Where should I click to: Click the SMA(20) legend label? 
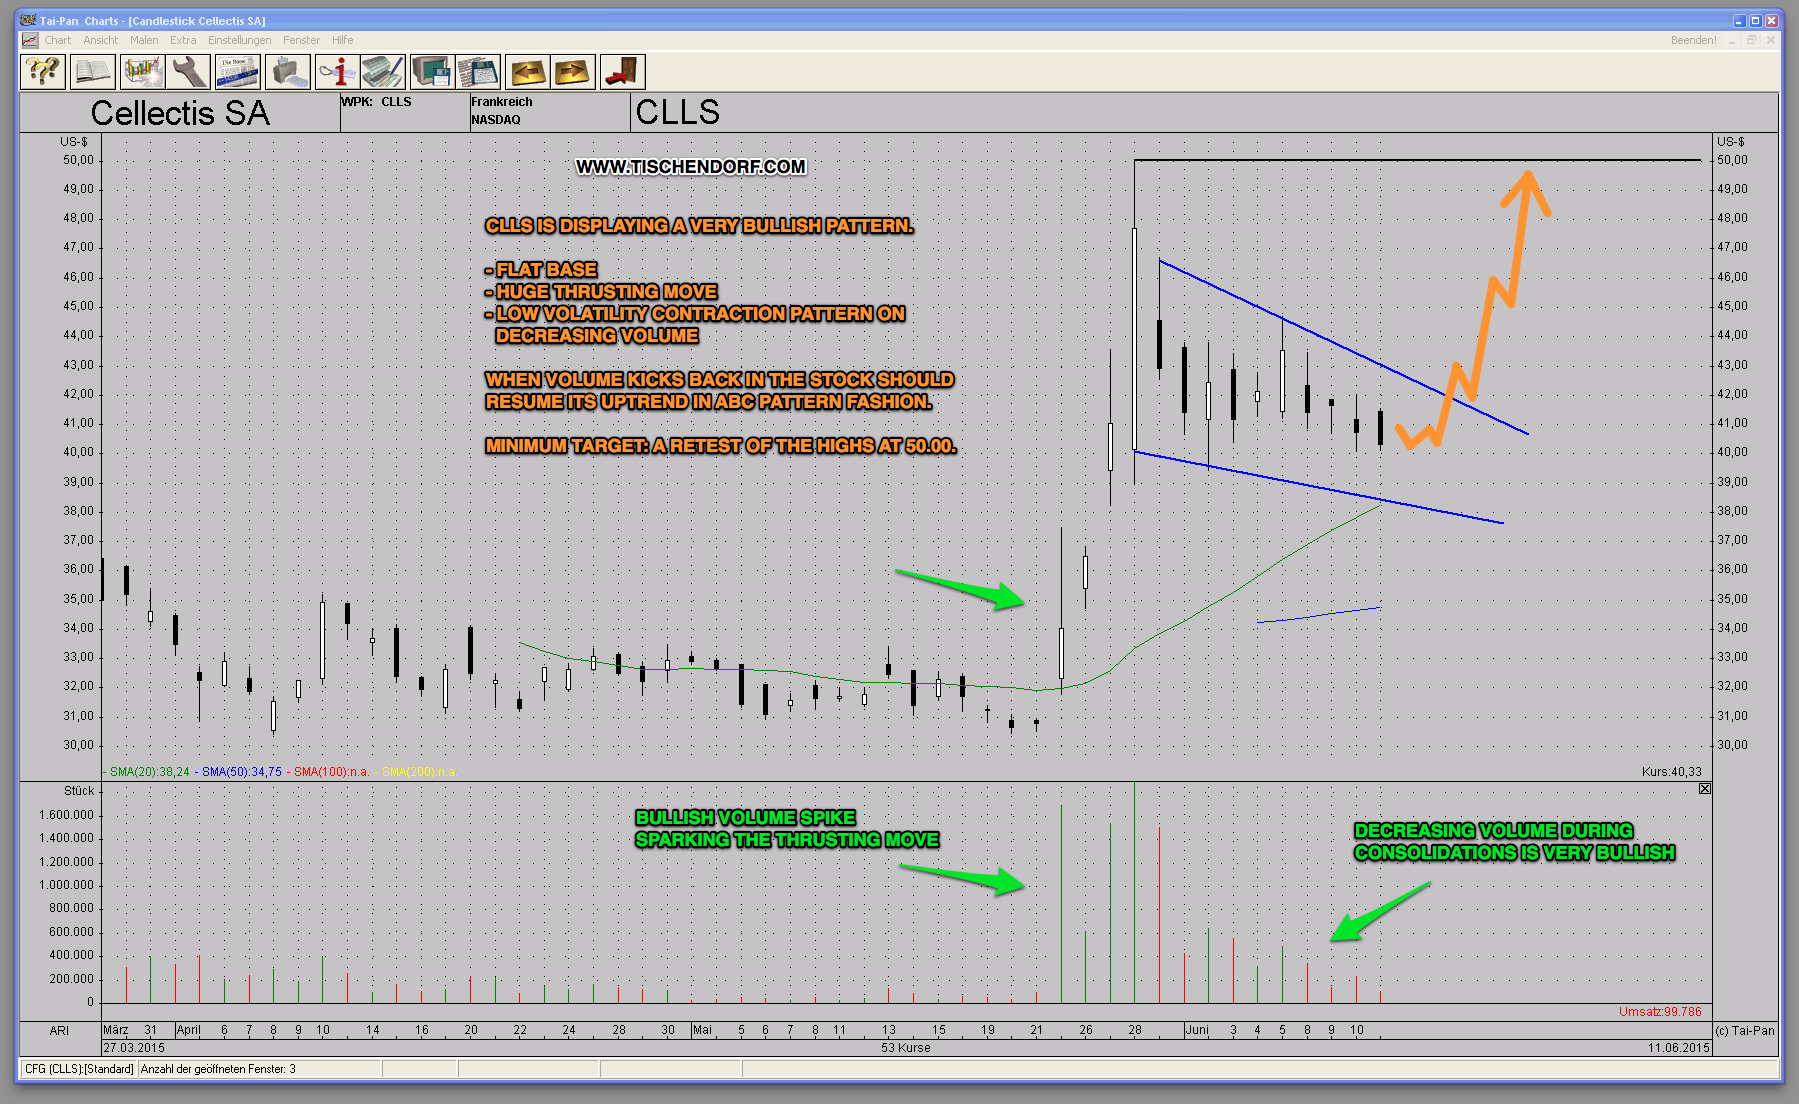click(149, 772)
